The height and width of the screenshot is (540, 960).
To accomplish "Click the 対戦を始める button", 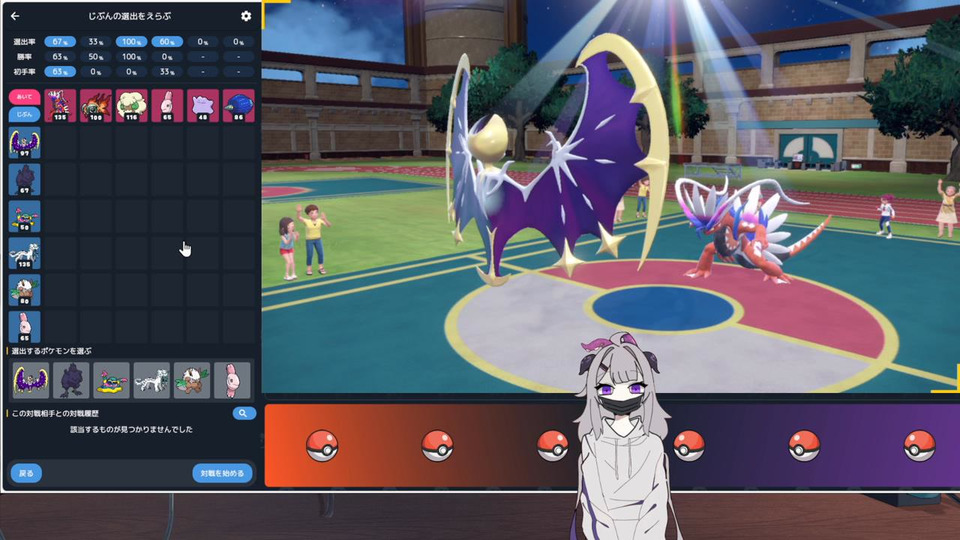I will click(x=222, y=473).
